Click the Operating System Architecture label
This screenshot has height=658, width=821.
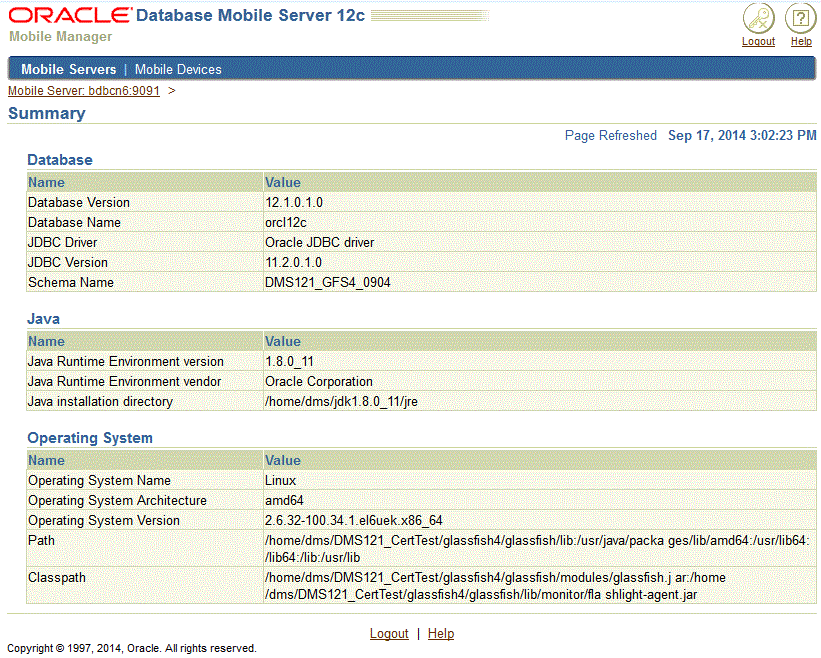click(117, 500)
